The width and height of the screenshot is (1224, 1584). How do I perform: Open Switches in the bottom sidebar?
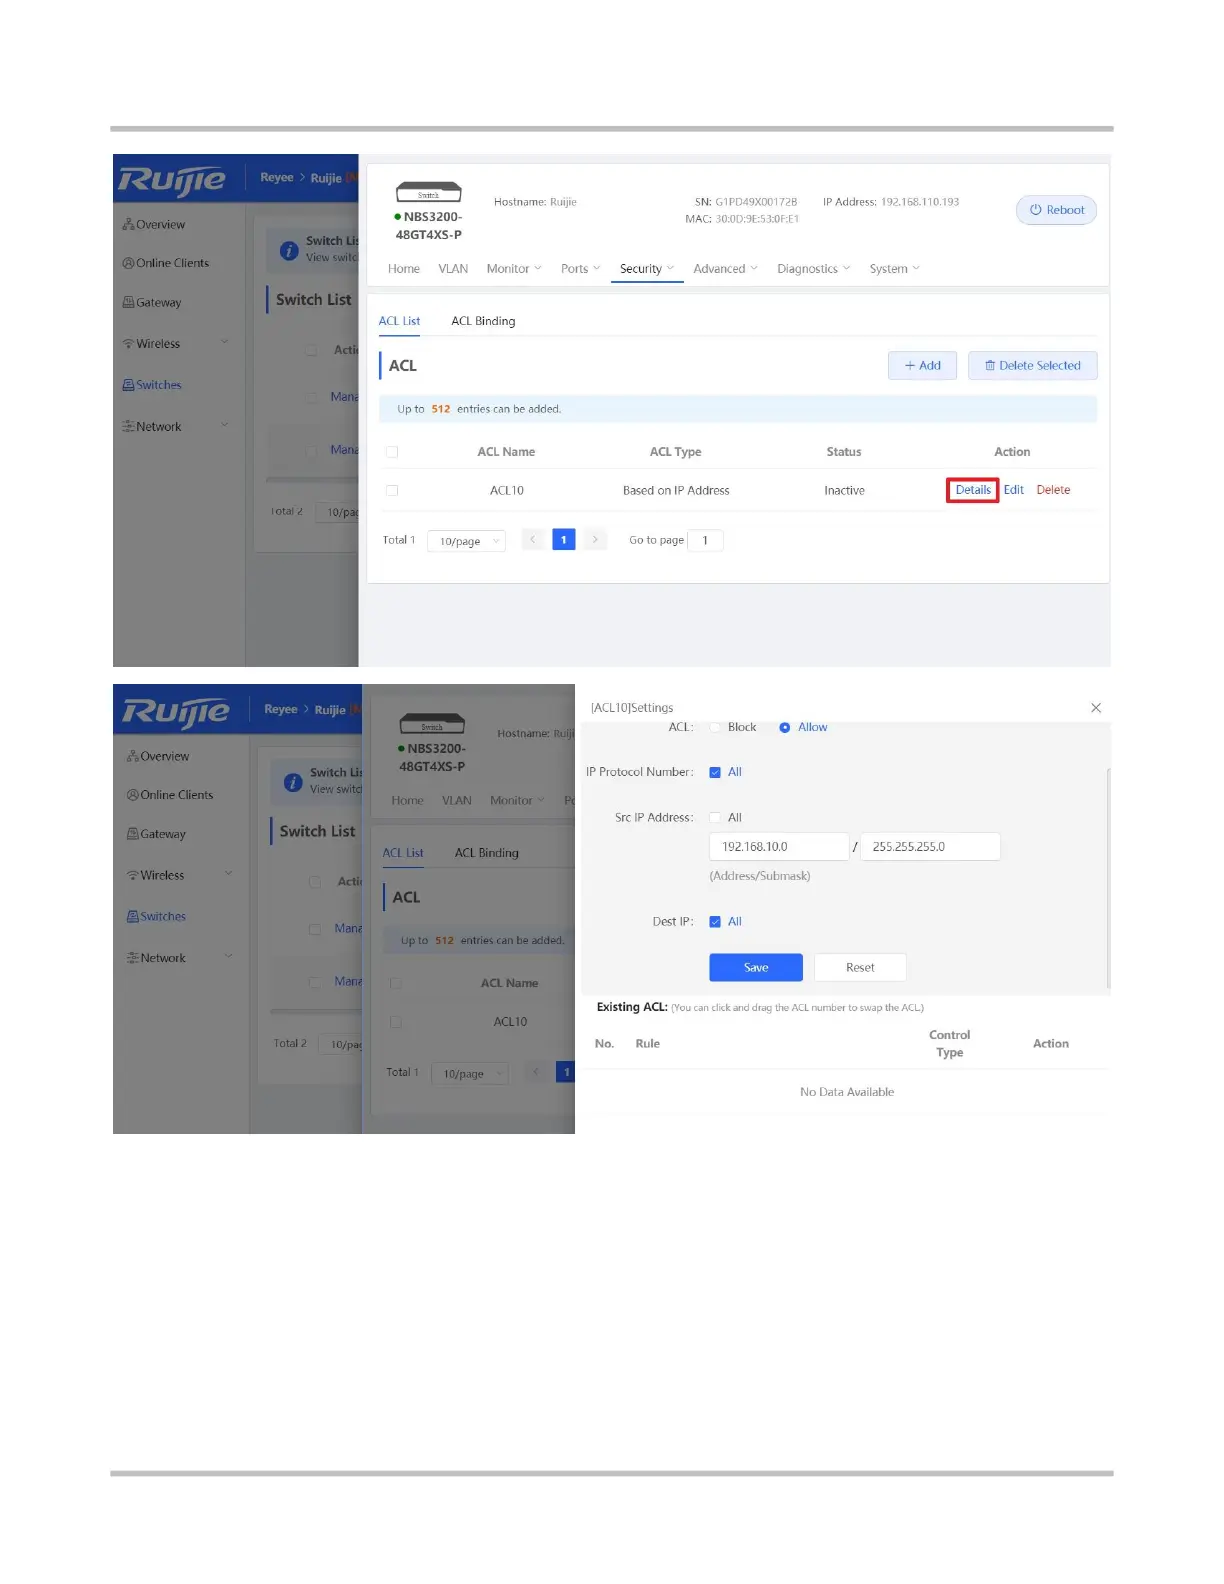tap(156, 917)
